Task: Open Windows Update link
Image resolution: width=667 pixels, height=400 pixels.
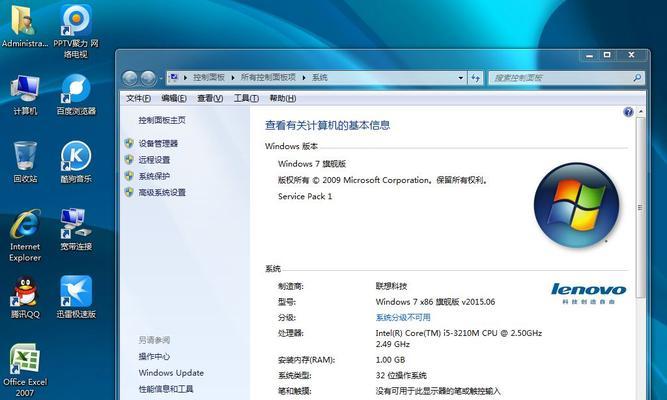Action: (x=171, y=373)
